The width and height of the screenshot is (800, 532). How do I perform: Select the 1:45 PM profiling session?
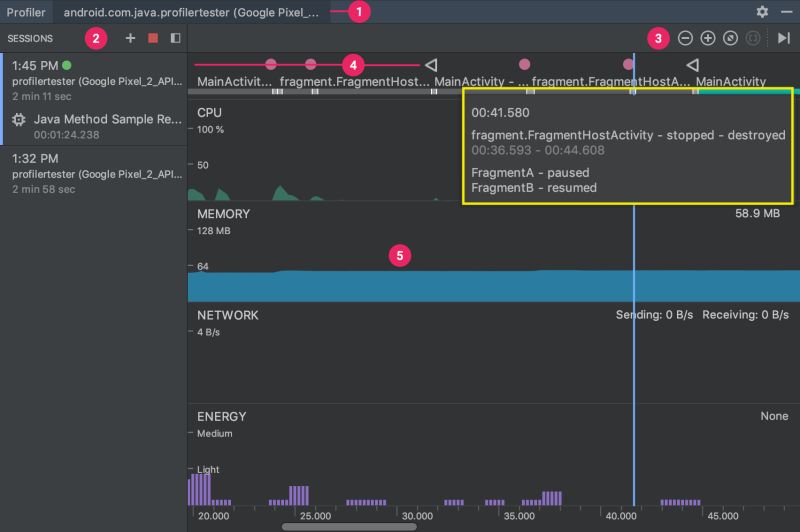pyautogui.click(x=94, y=81)
